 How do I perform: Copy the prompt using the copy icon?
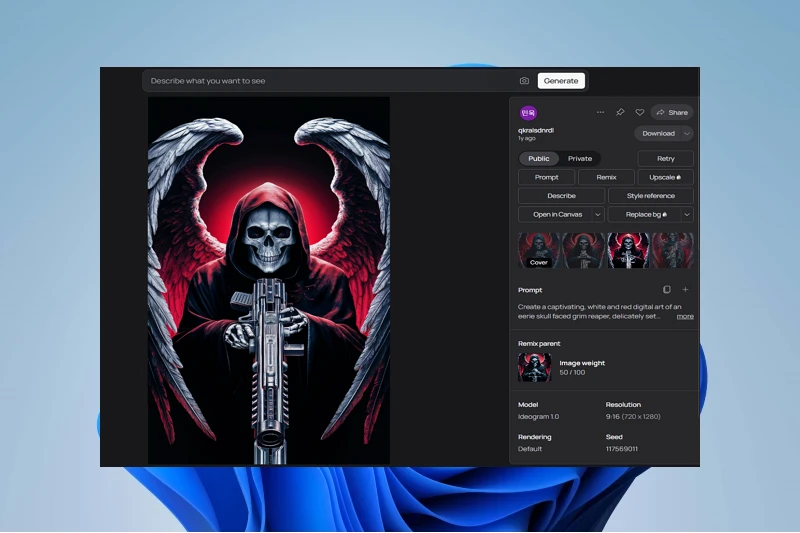click(x=667, y=290)
